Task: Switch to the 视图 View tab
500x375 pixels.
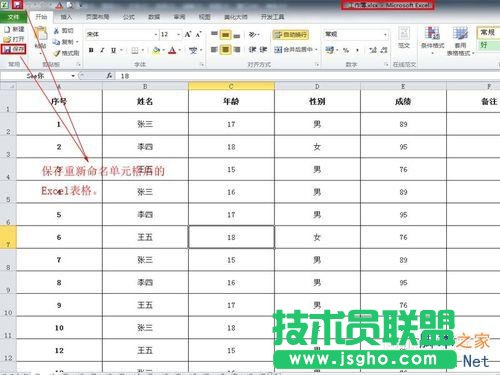Action: [x=204, y=17]
